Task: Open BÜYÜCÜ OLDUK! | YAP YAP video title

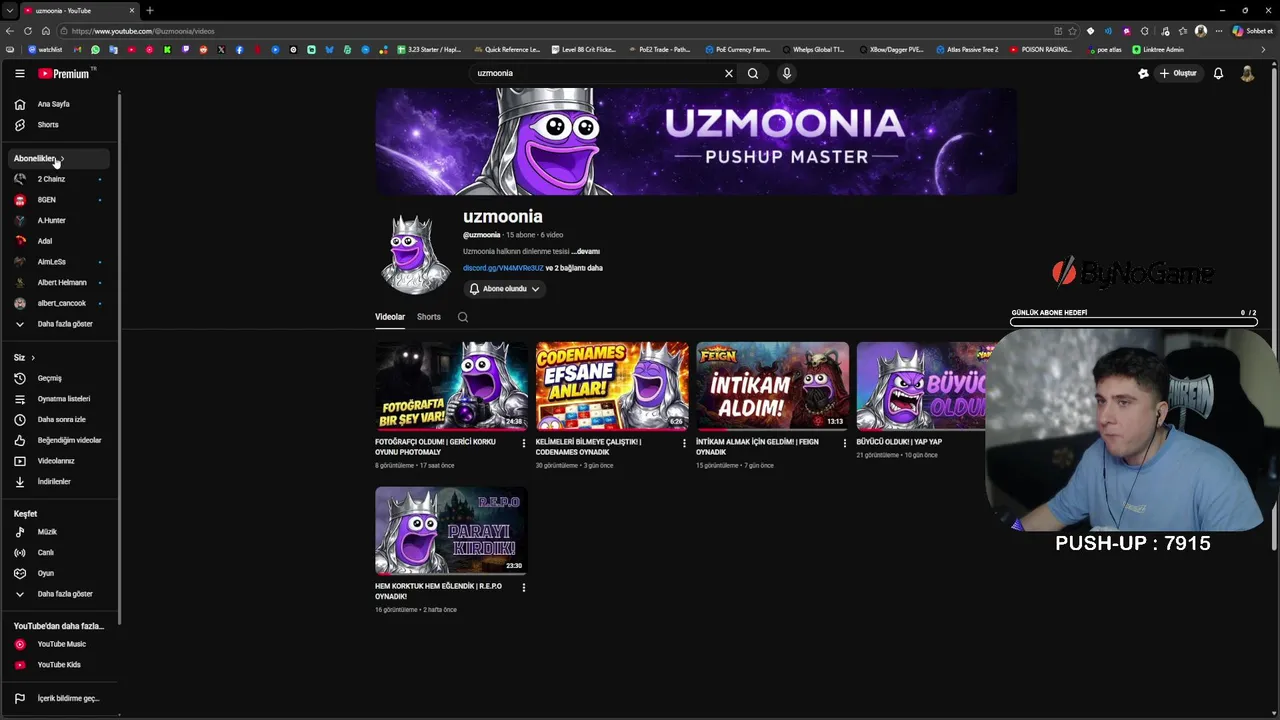Action: click(x=899, y=441)
